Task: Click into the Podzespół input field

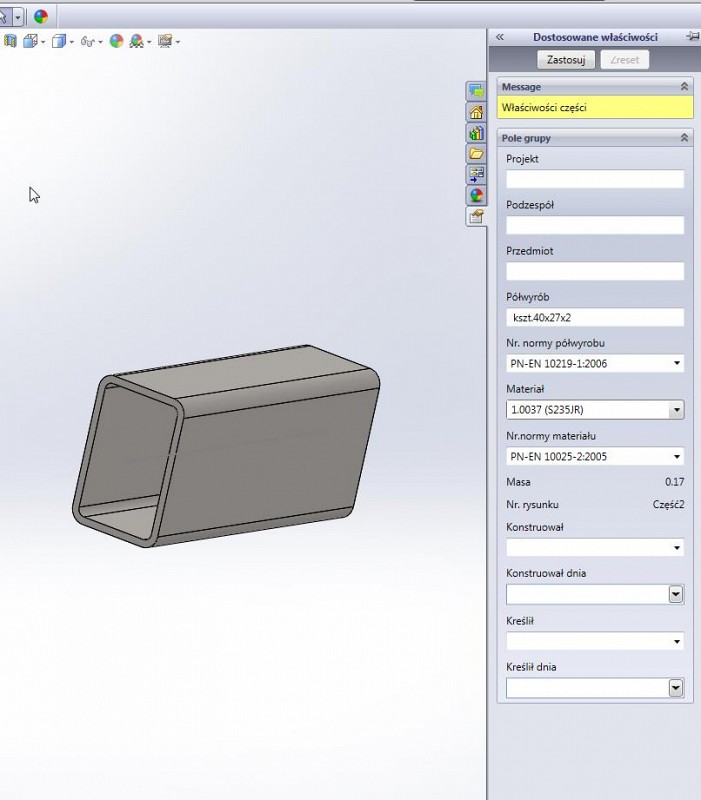Action: [x=595, y=225]
